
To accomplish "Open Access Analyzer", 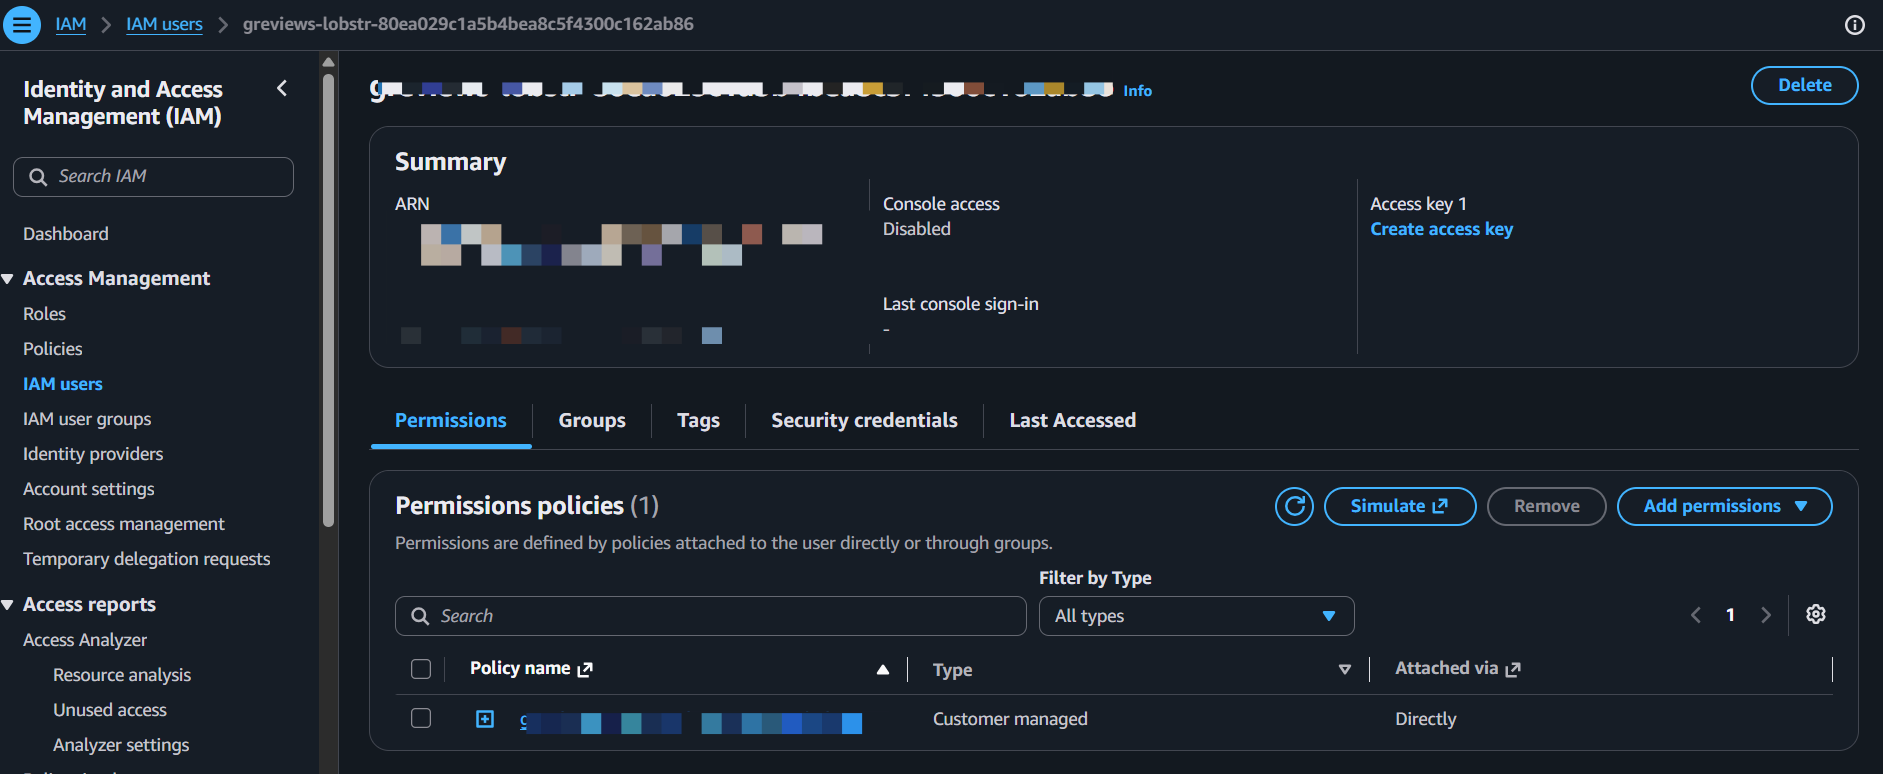I will [x=85, y=640].
